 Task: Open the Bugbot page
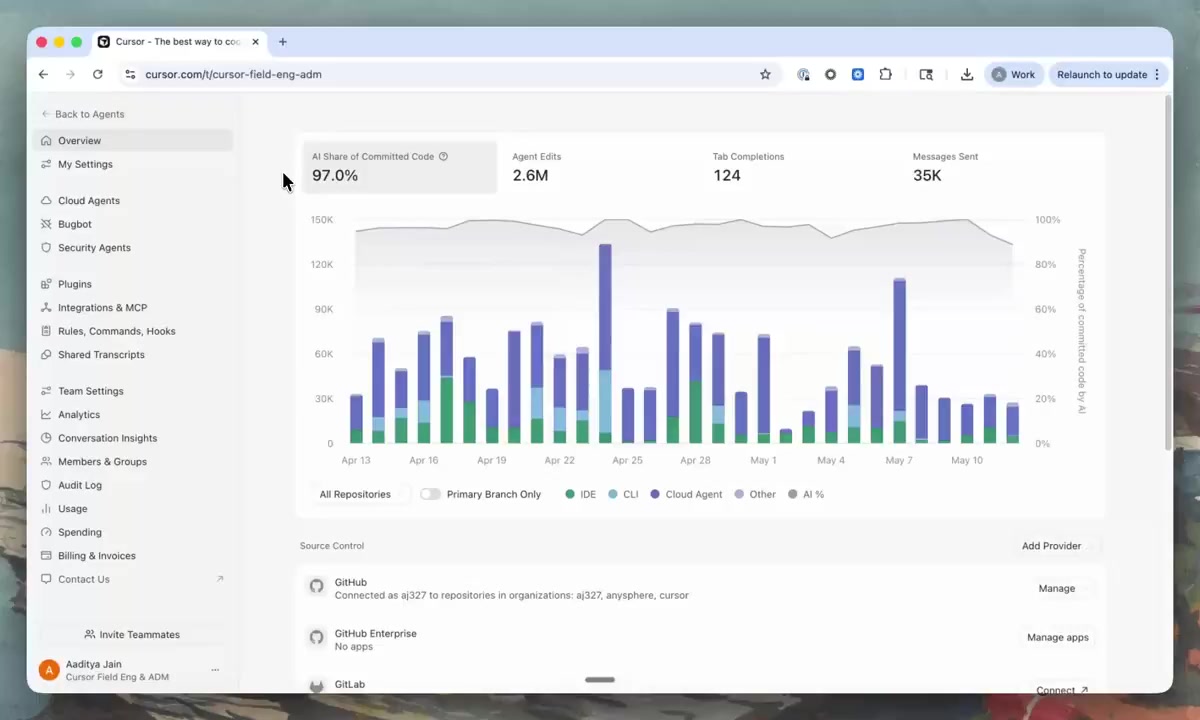click(134, 224)
